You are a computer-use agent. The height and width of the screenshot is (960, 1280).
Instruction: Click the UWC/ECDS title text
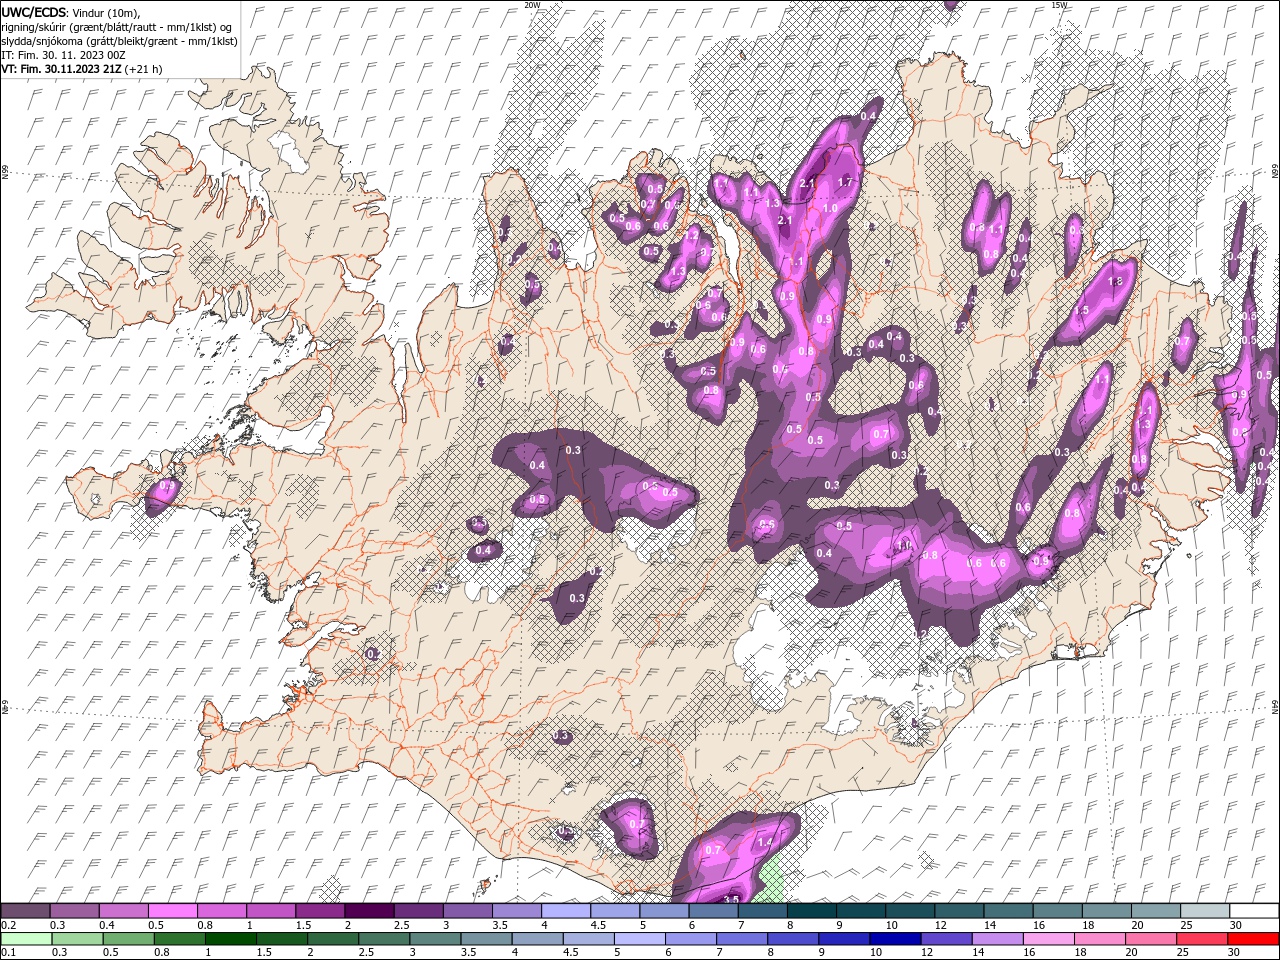tap(34, 12)
